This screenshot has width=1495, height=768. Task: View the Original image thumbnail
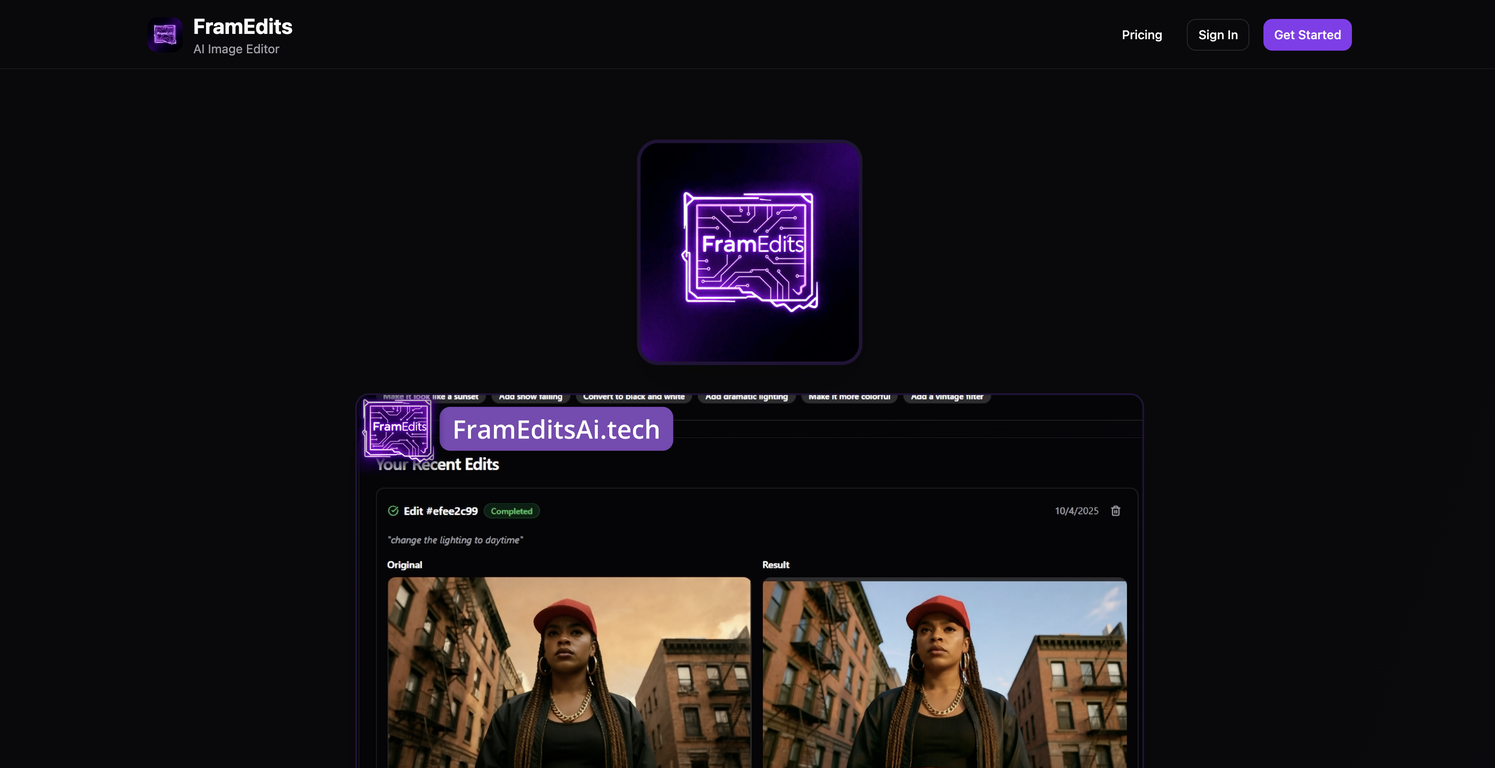568,672
